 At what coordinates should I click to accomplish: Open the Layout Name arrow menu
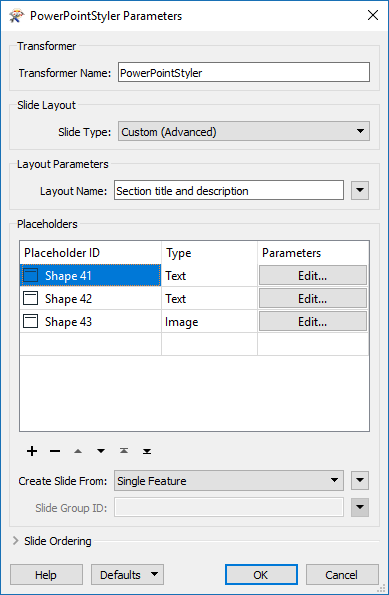tap(360, 190)
